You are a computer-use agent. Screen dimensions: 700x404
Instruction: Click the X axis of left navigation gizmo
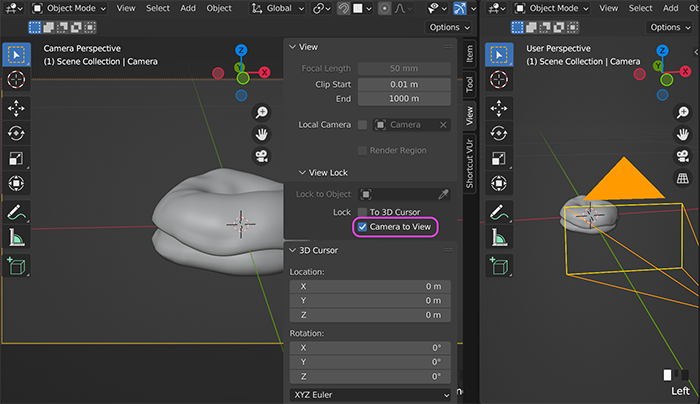265,72
